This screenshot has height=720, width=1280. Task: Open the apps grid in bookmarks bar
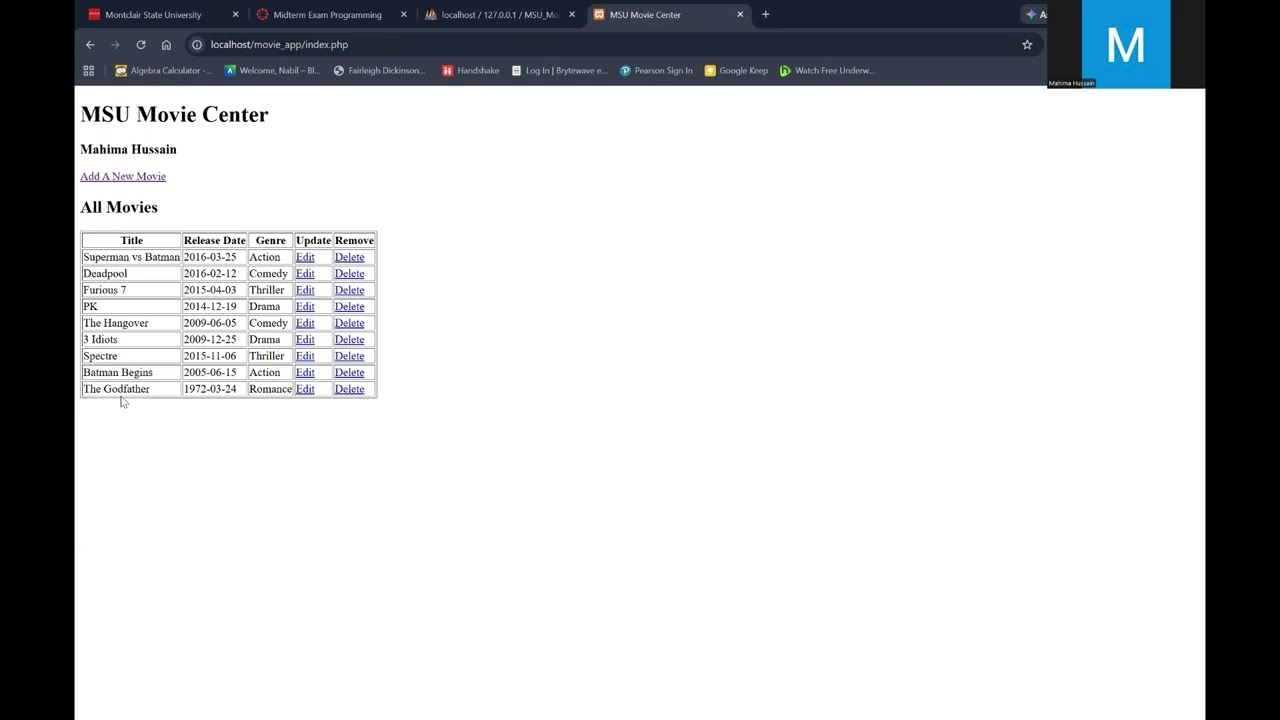pos(88,71)
